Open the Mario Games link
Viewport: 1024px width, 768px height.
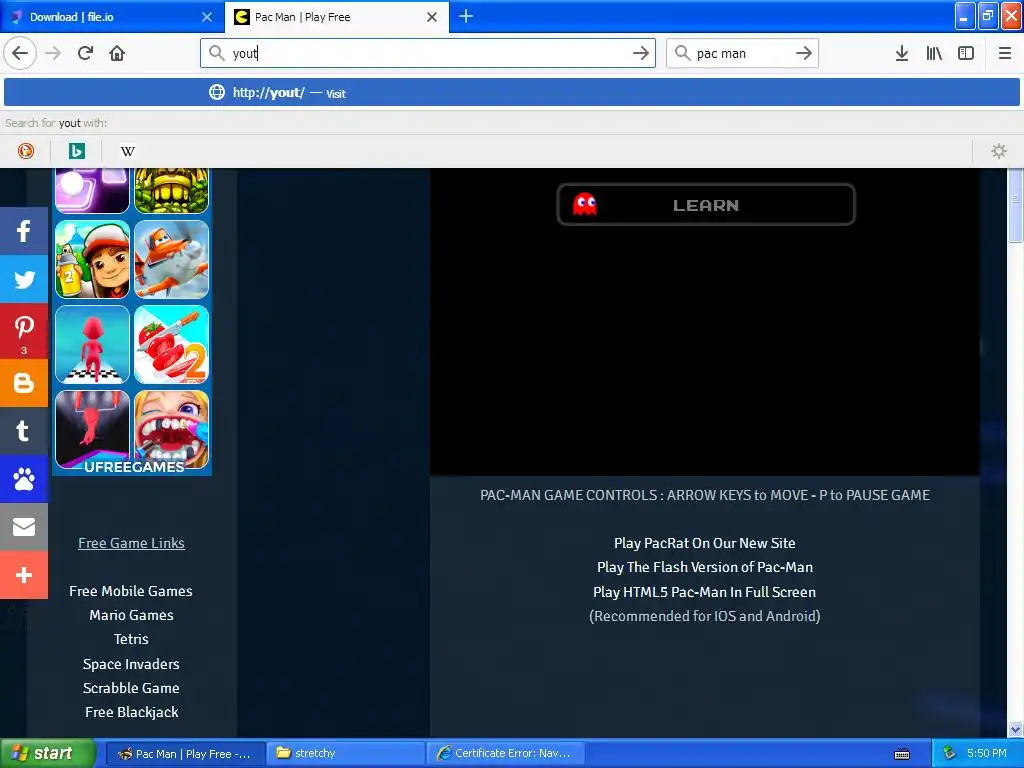[x=131, y=615]
